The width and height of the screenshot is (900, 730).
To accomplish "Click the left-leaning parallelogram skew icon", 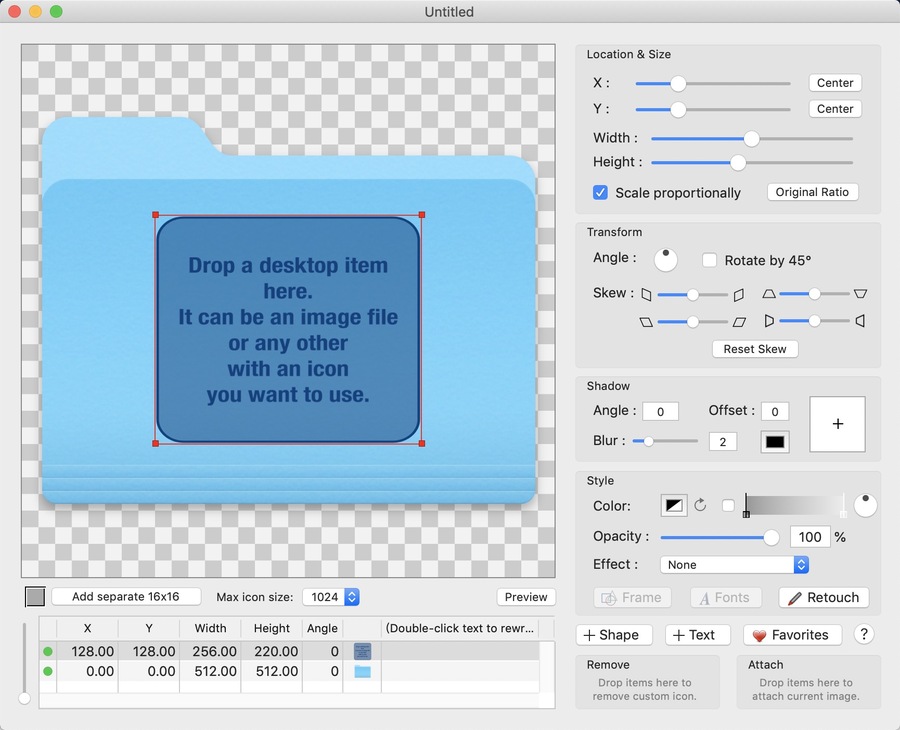I will pyautogui.click(x=646, y=322).
